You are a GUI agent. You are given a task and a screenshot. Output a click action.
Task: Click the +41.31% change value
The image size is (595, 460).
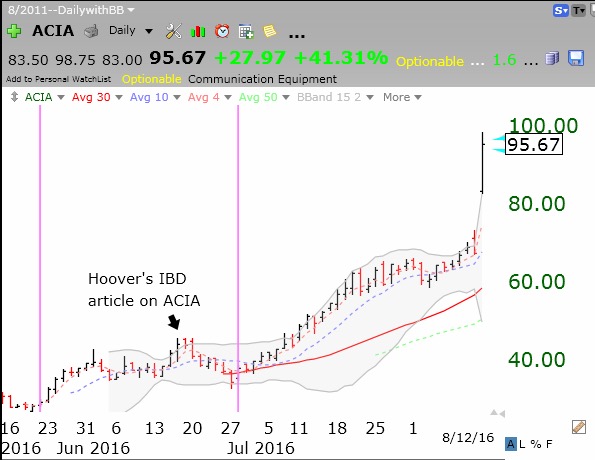pyautogui.click(x=341, y=58)
